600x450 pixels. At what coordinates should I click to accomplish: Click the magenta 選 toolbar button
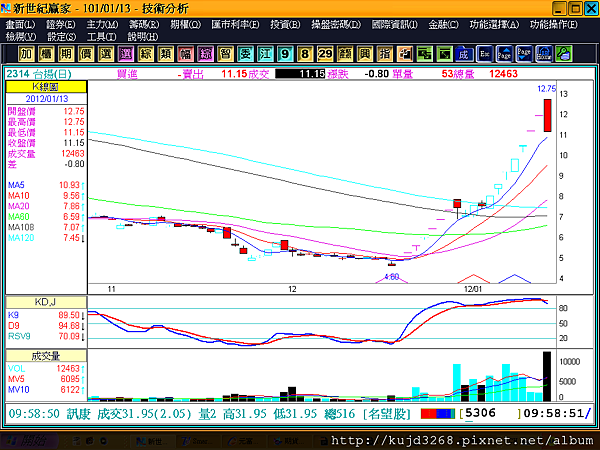[x=126, y=54]
